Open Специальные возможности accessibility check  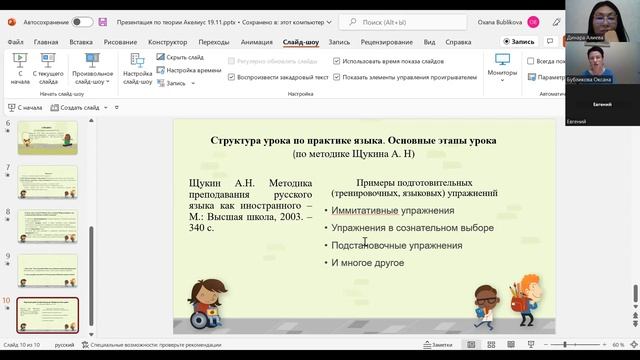coord(152,345)
